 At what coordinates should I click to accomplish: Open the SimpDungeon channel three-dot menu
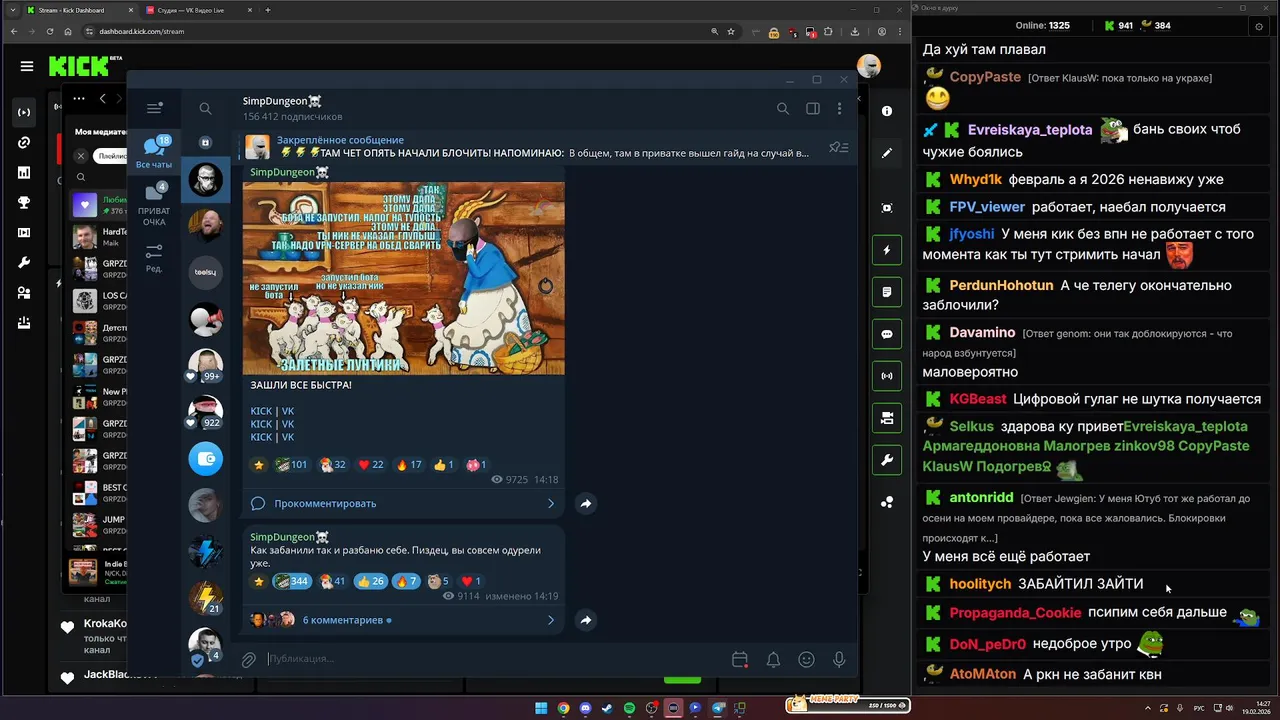pos(840,108)
